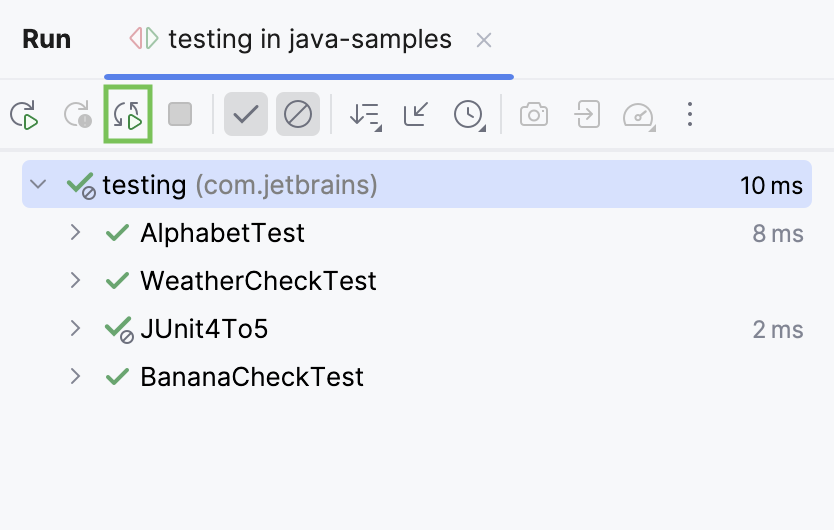Open the More options vertical dots menu

pos(689,114)
